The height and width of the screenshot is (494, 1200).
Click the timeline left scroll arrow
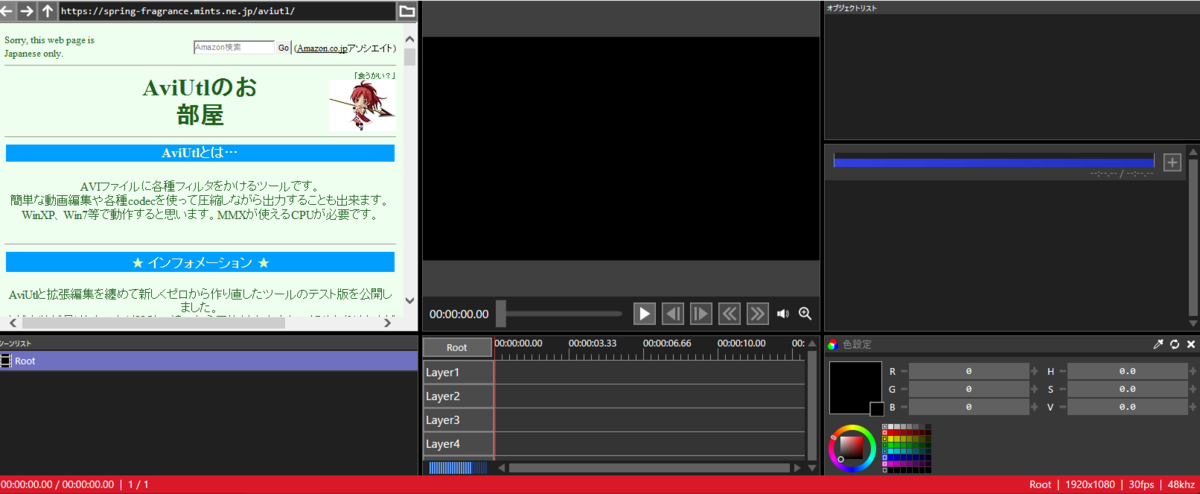502,467
